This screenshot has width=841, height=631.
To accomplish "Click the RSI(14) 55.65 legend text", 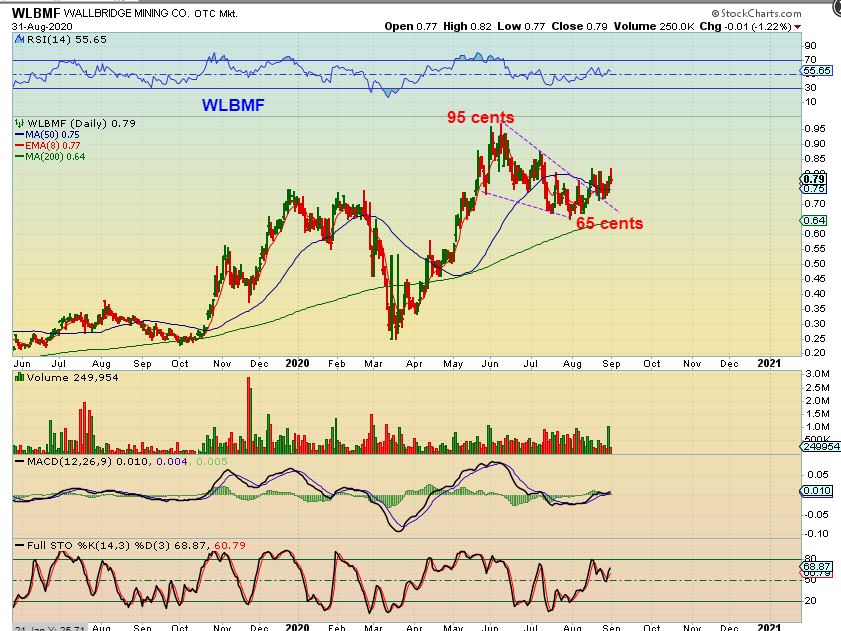I will tap(67, 39).
